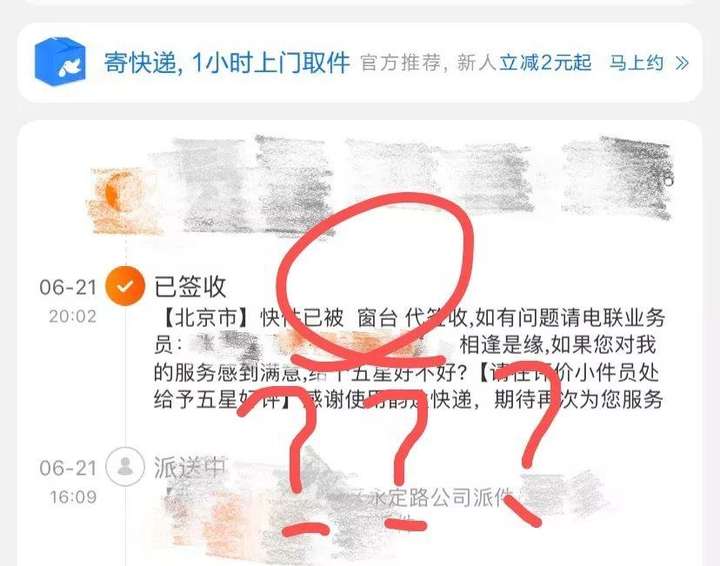Select the 永定路公司派件 delivery text
Screen dimensions: 720x566
point(441,498)
